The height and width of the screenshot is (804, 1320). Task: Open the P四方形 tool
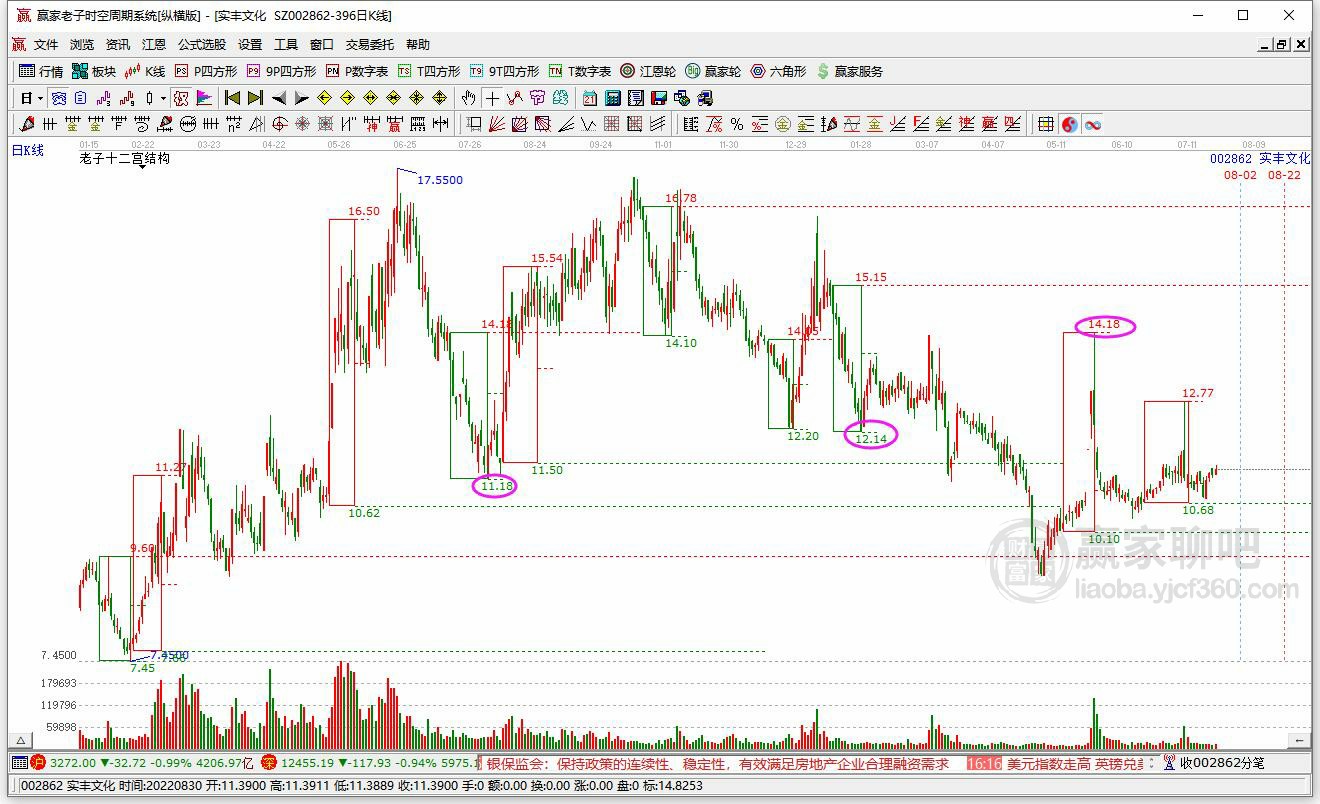tap(206, 71)
